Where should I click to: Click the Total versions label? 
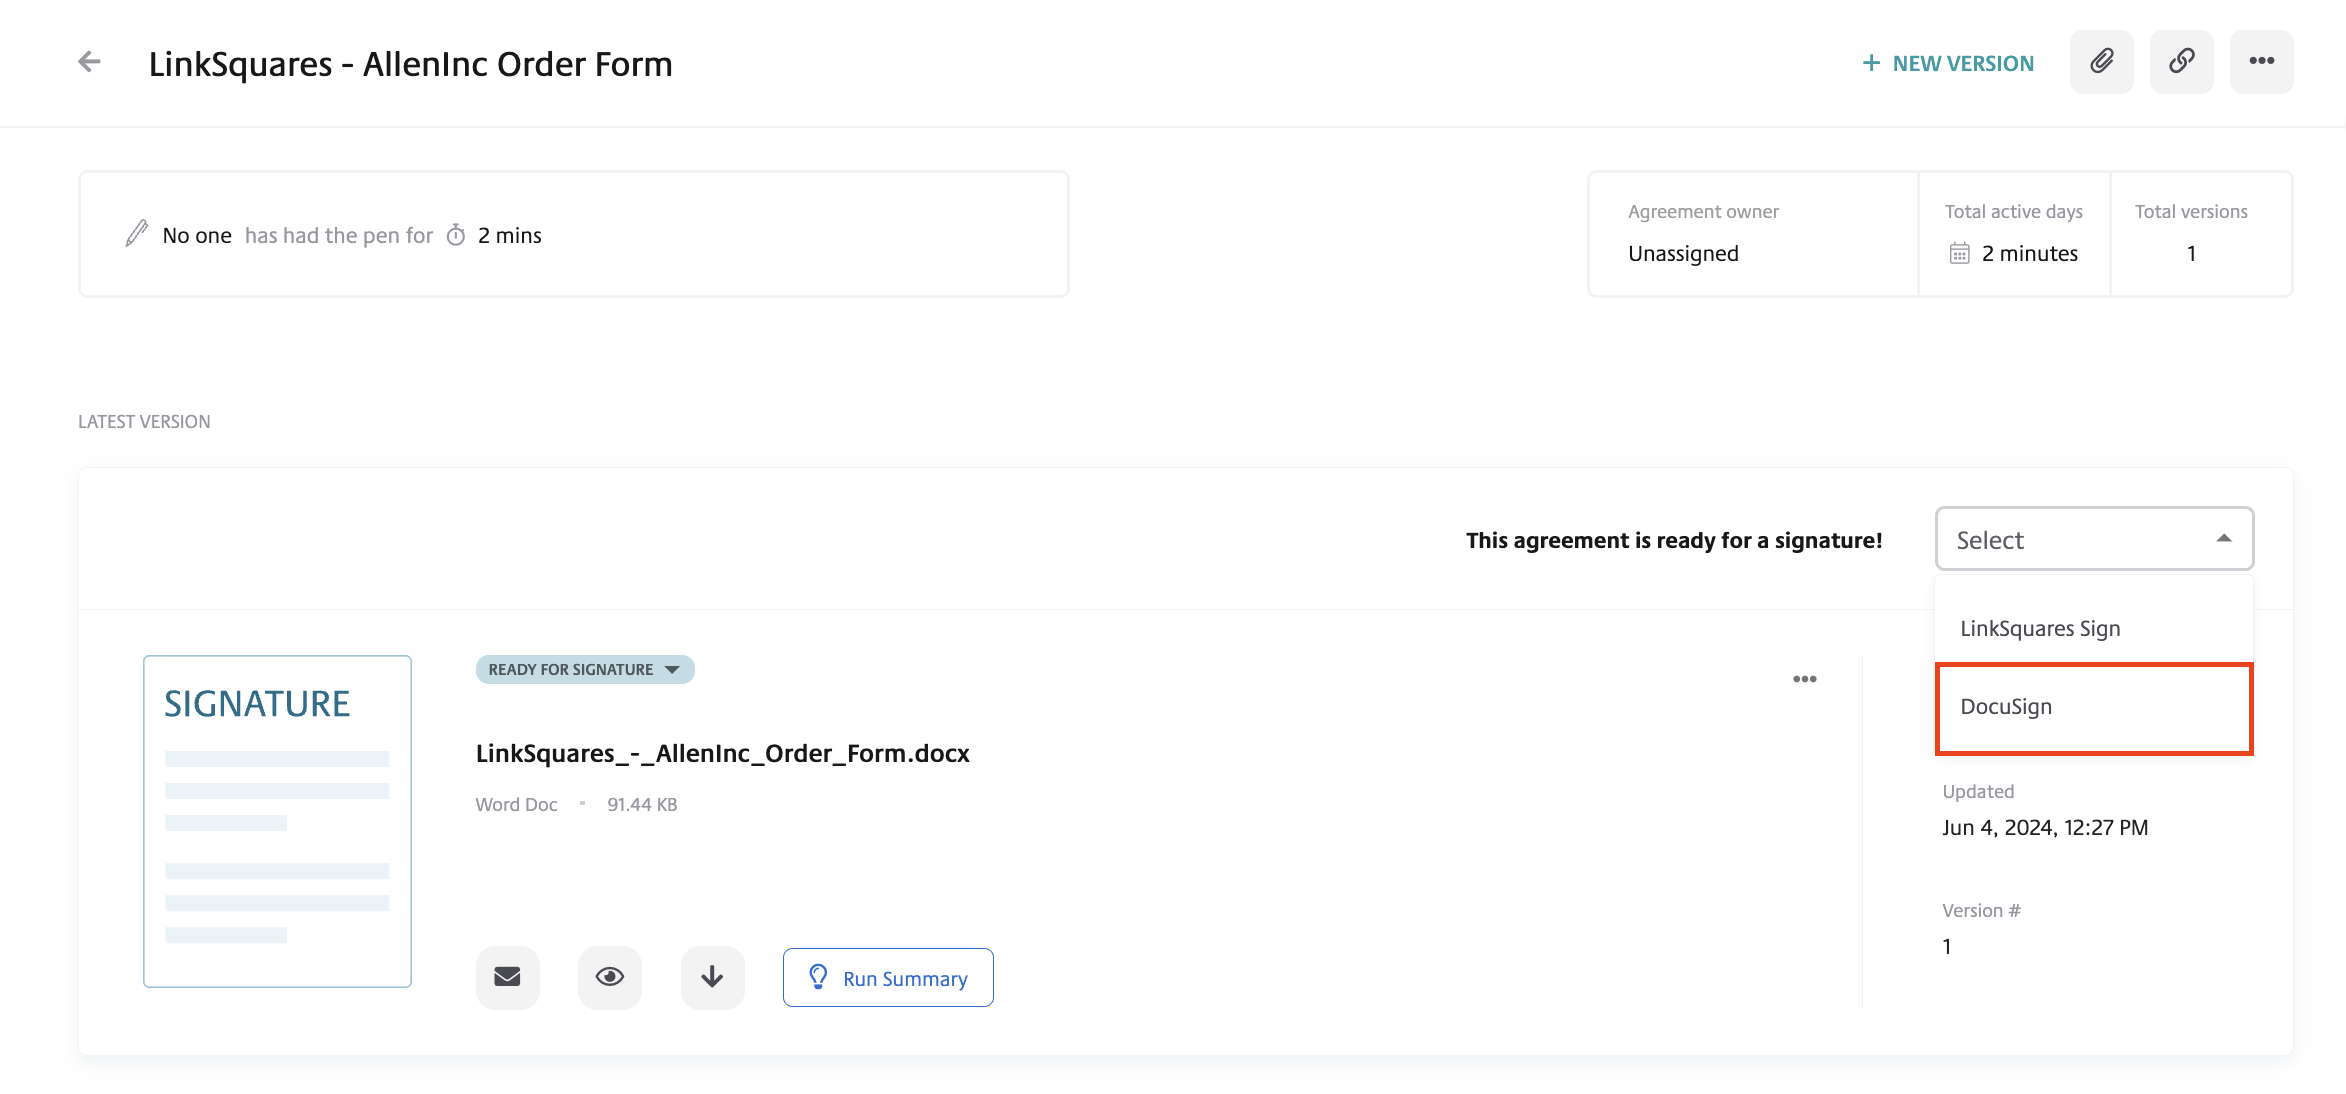(x=2191, y=211)
